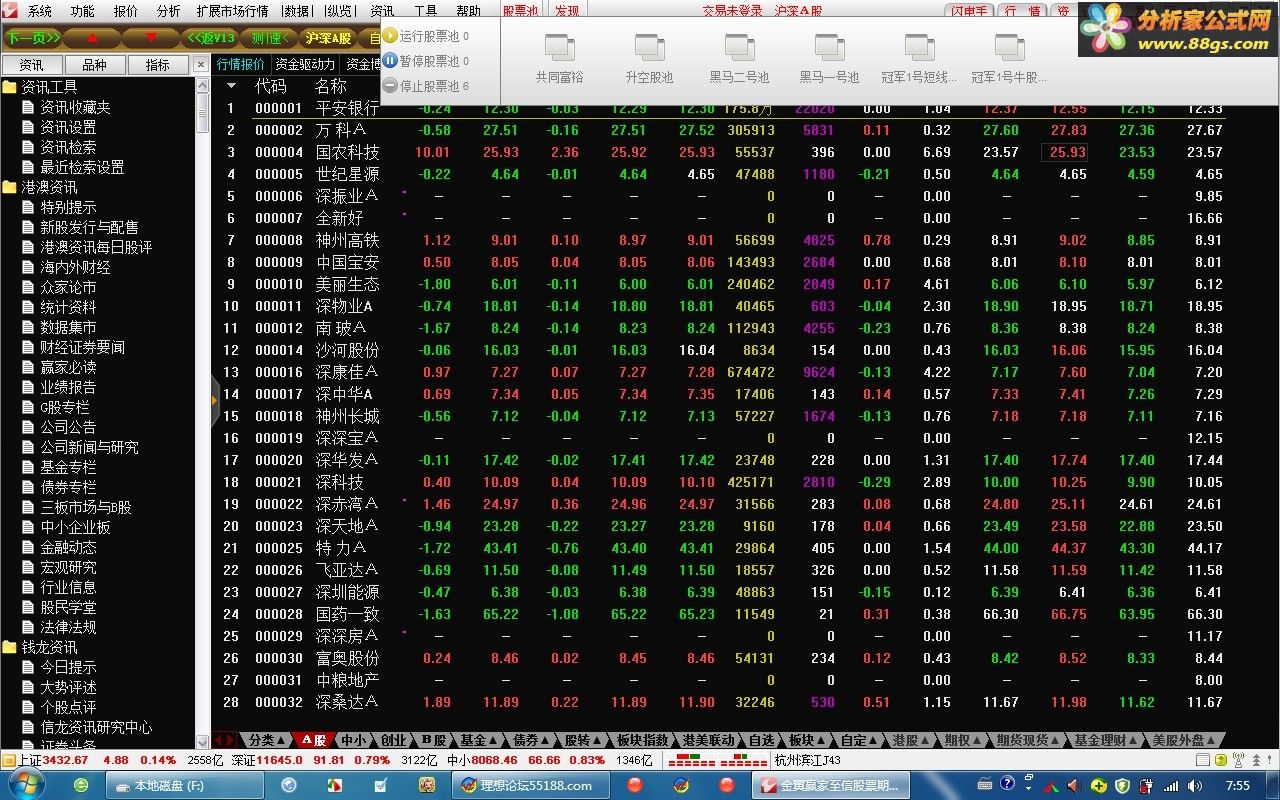Viewport: 1280px width, 800px height.
Task: Open the 资讯工具 folder in the tree
Action: coord(39,87)
